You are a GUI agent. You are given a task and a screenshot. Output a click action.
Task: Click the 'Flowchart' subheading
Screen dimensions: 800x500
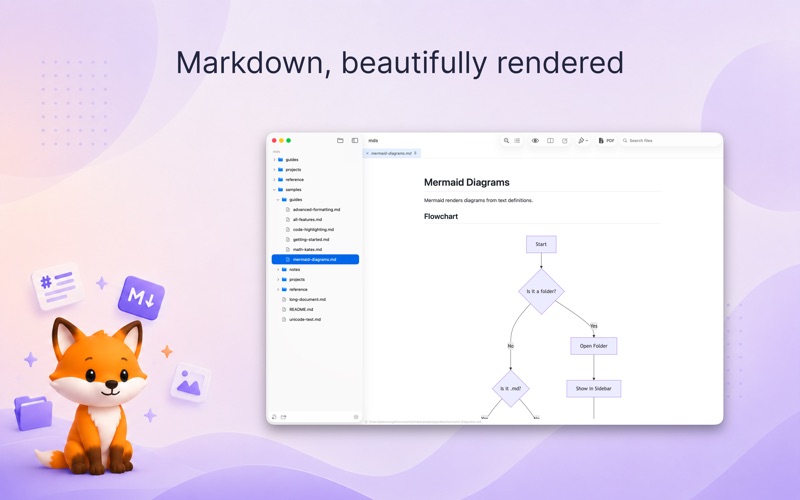[x=441, y=216]
